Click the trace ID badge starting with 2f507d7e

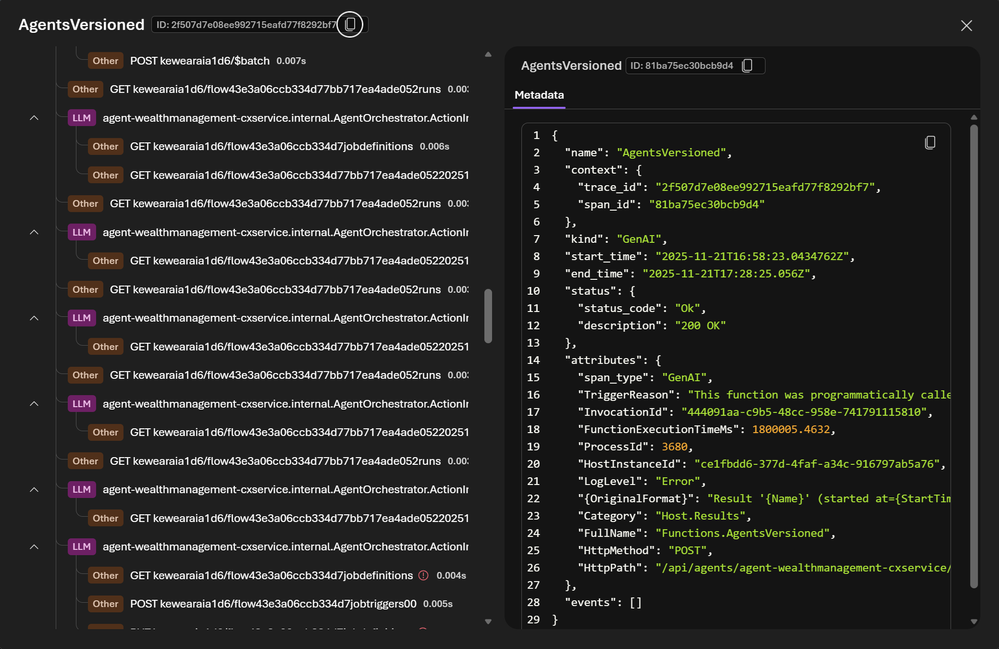coord(245,25)
